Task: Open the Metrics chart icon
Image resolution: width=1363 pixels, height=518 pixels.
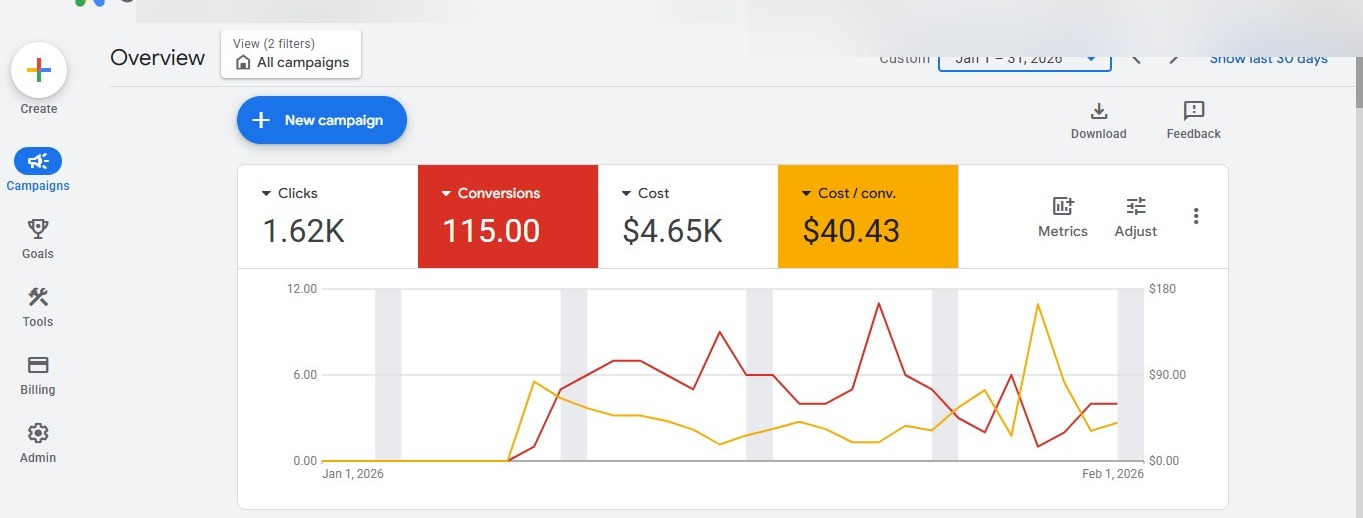Action: coord(1063,206)
